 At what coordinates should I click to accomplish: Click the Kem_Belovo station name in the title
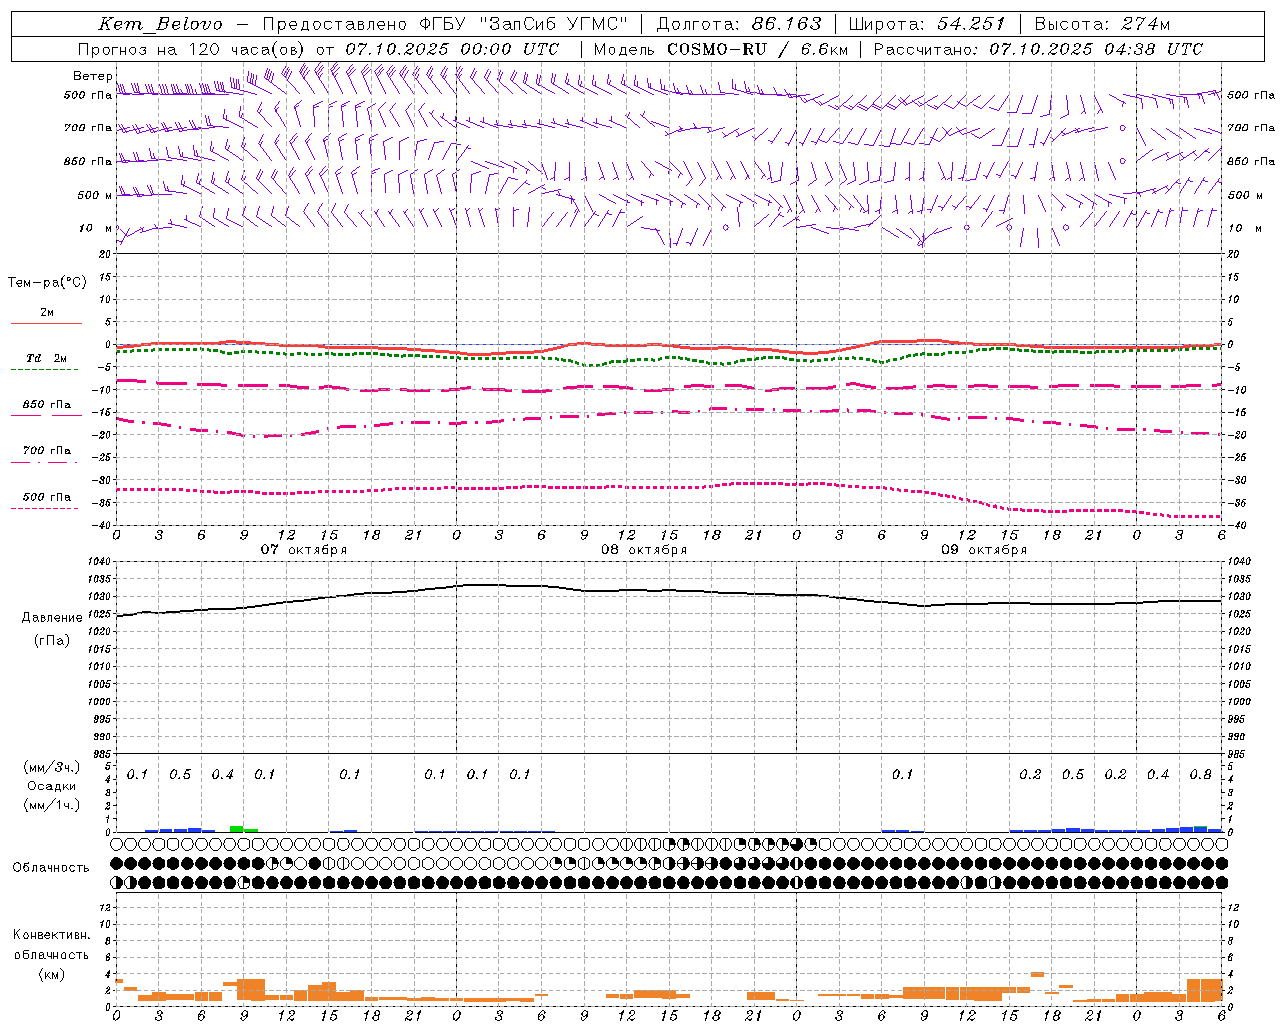(160, 24)
